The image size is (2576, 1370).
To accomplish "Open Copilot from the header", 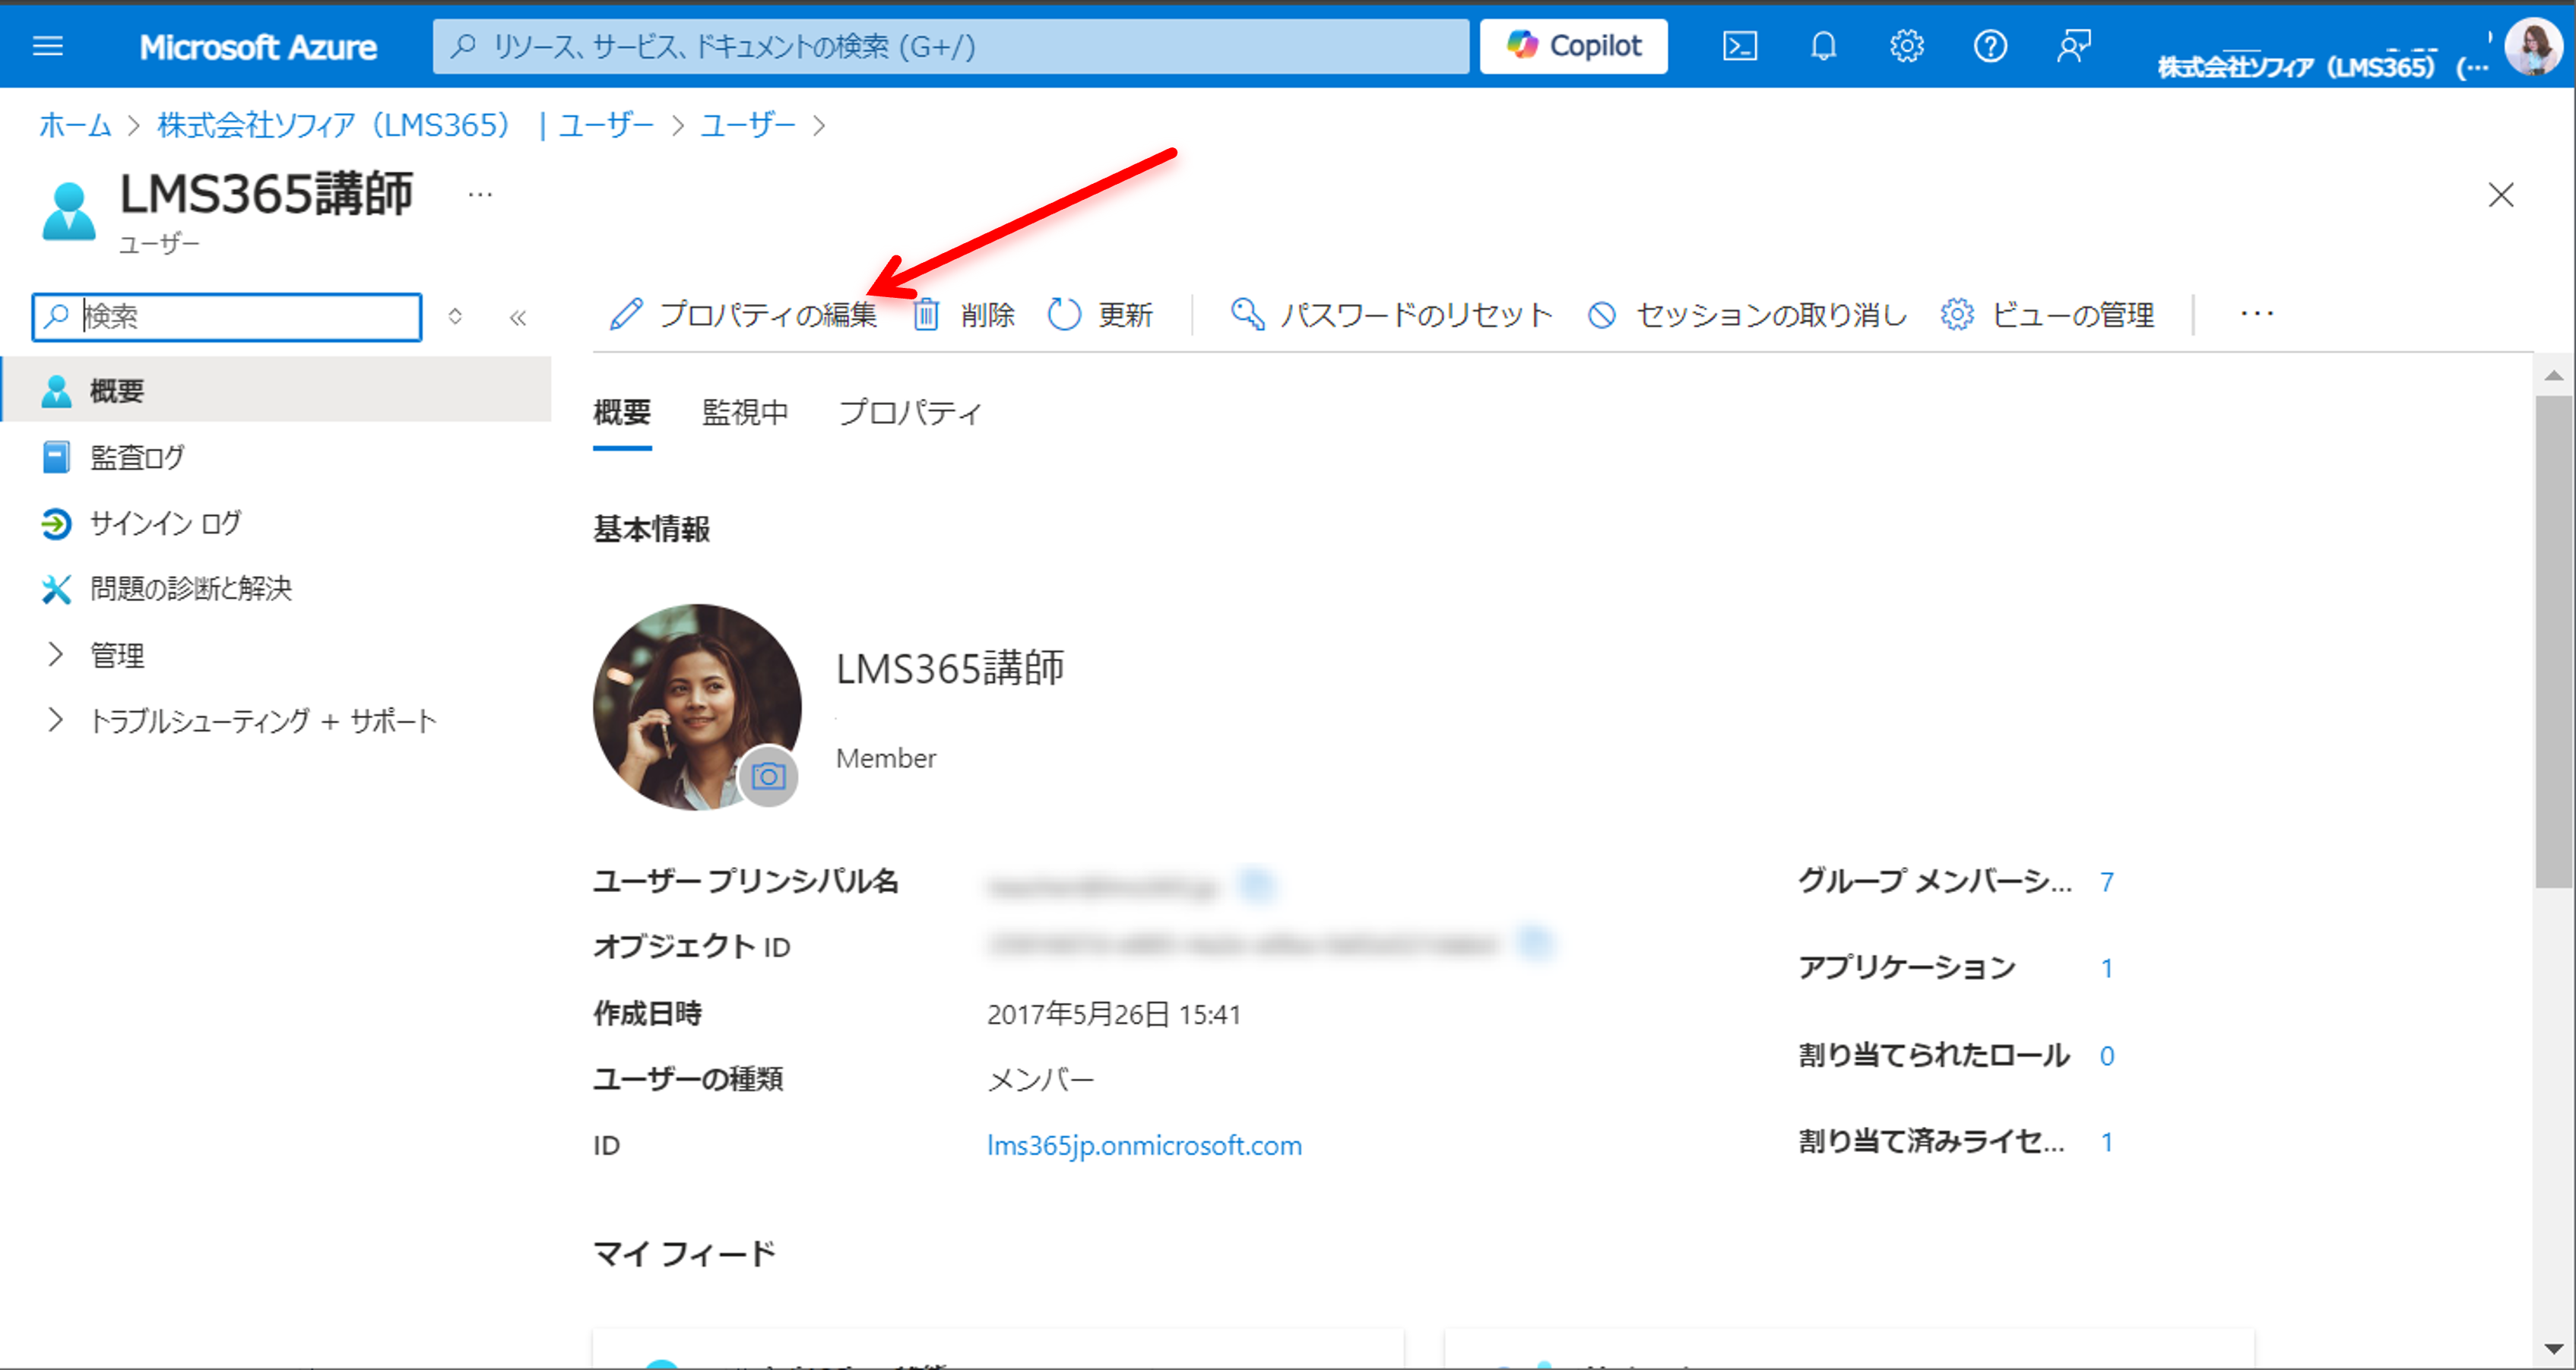I will (1573, 46).
